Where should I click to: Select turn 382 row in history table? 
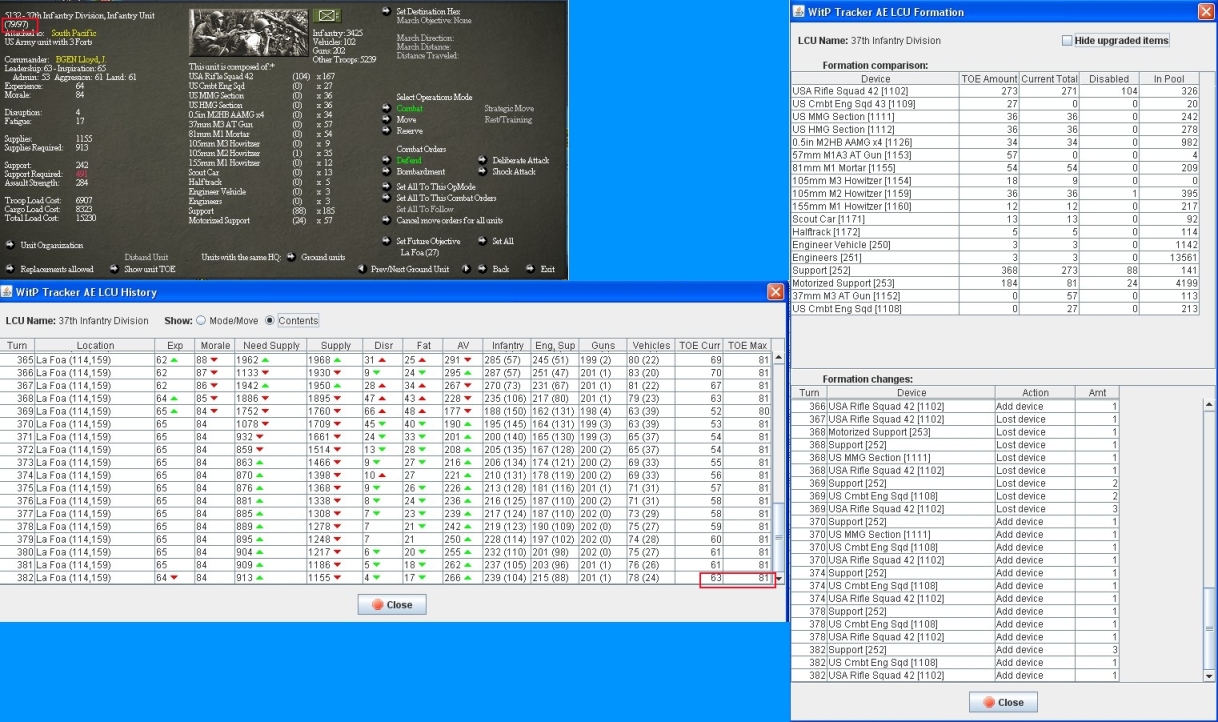(387, 578)
